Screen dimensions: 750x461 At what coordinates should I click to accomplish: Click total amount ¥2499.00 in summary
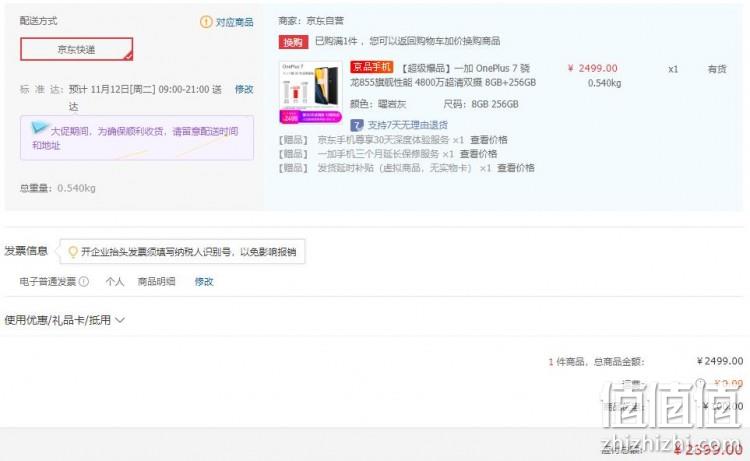pos(720,361)
